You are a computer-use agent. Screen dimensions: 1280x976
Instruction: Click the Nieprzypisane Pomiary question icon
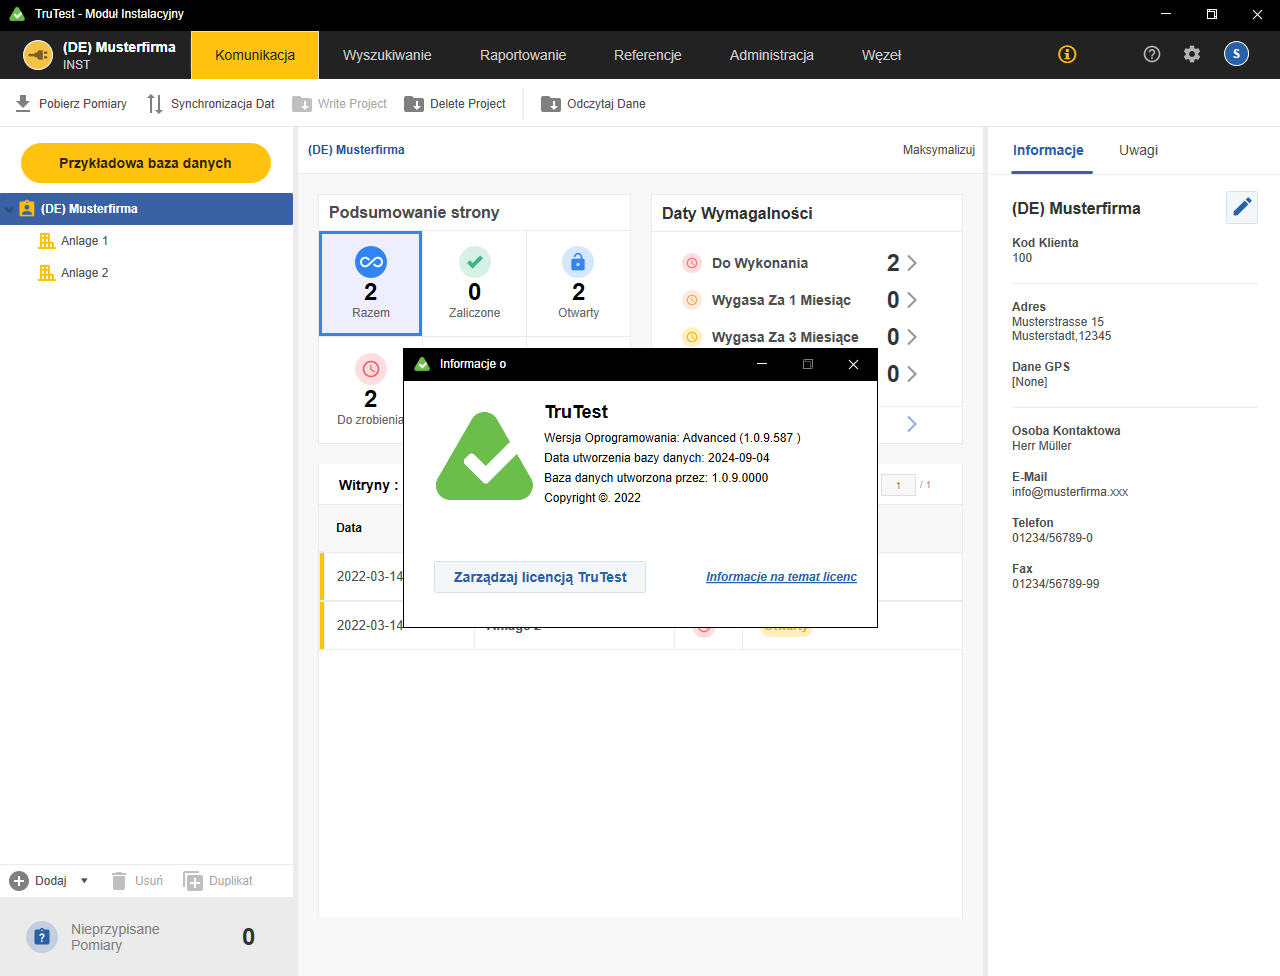(x=42, y=937)
